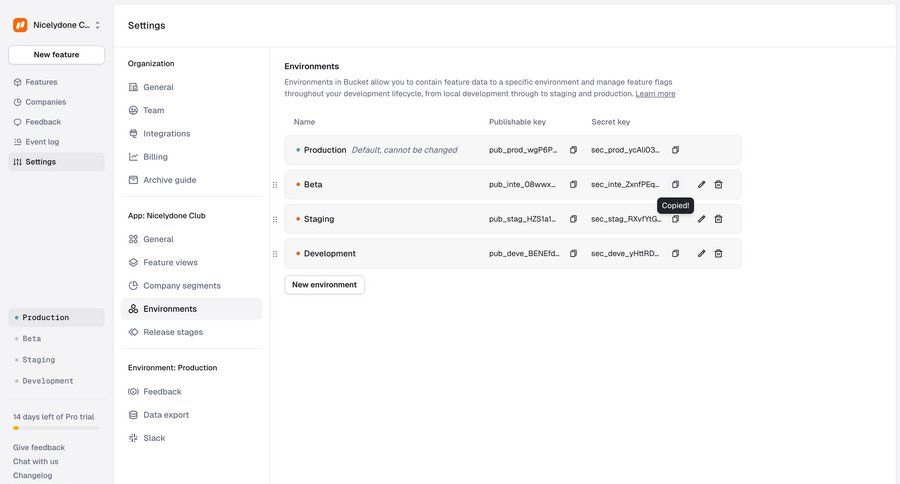This screenshot has width=900, height=484.
Task: Copy the Beta publishable key
Action: click(x=573, y=184)
